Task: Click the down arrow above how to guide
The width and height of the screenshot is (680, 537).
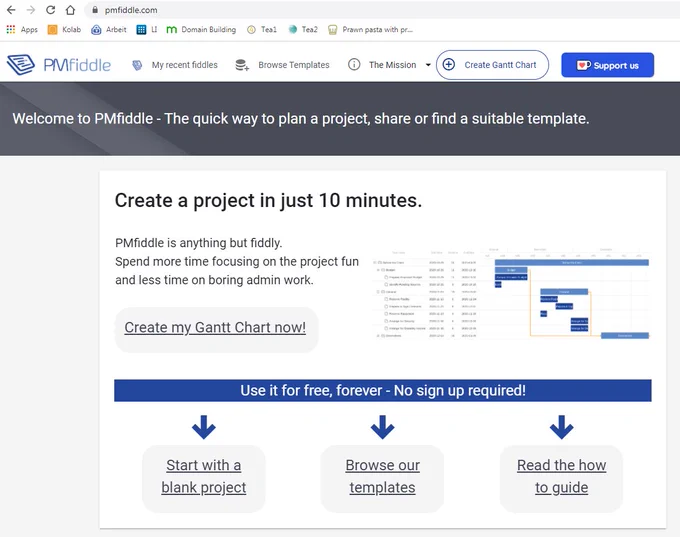Action: point(562,427)
